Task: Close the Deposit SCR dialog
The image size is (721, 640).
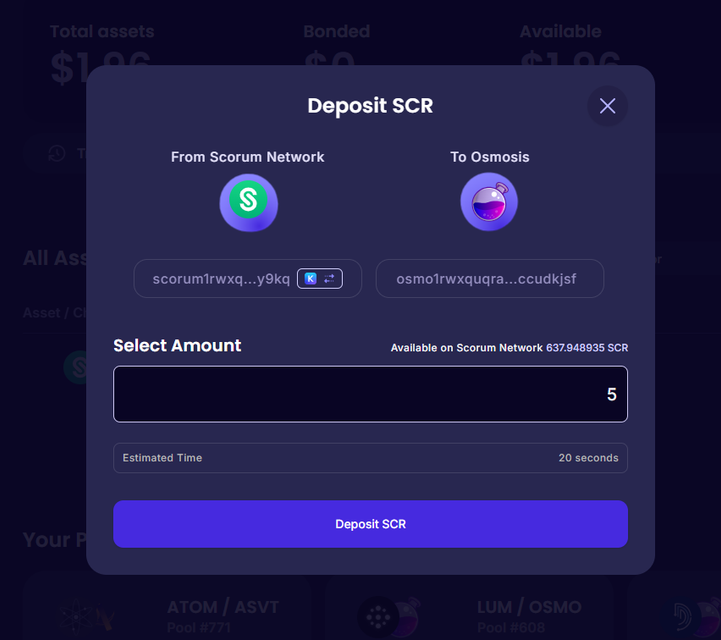Action: tap(607, 106)
